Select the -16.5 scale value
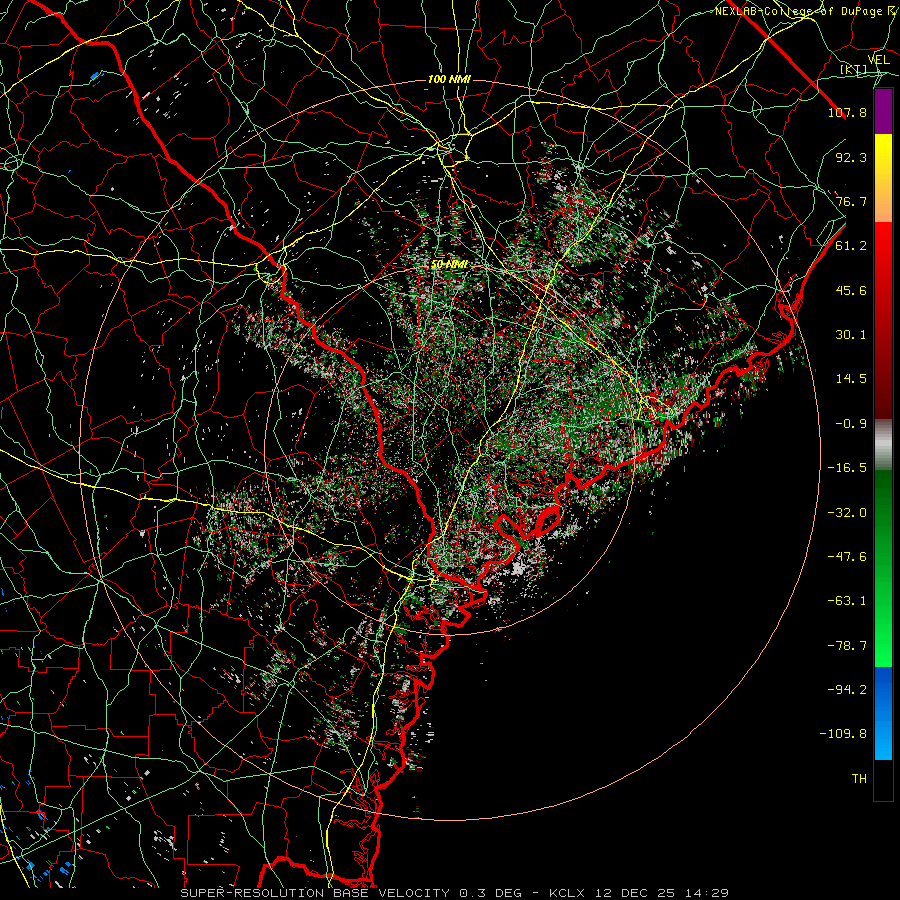This screenshot has height=900, width=900. pos(847,468)
